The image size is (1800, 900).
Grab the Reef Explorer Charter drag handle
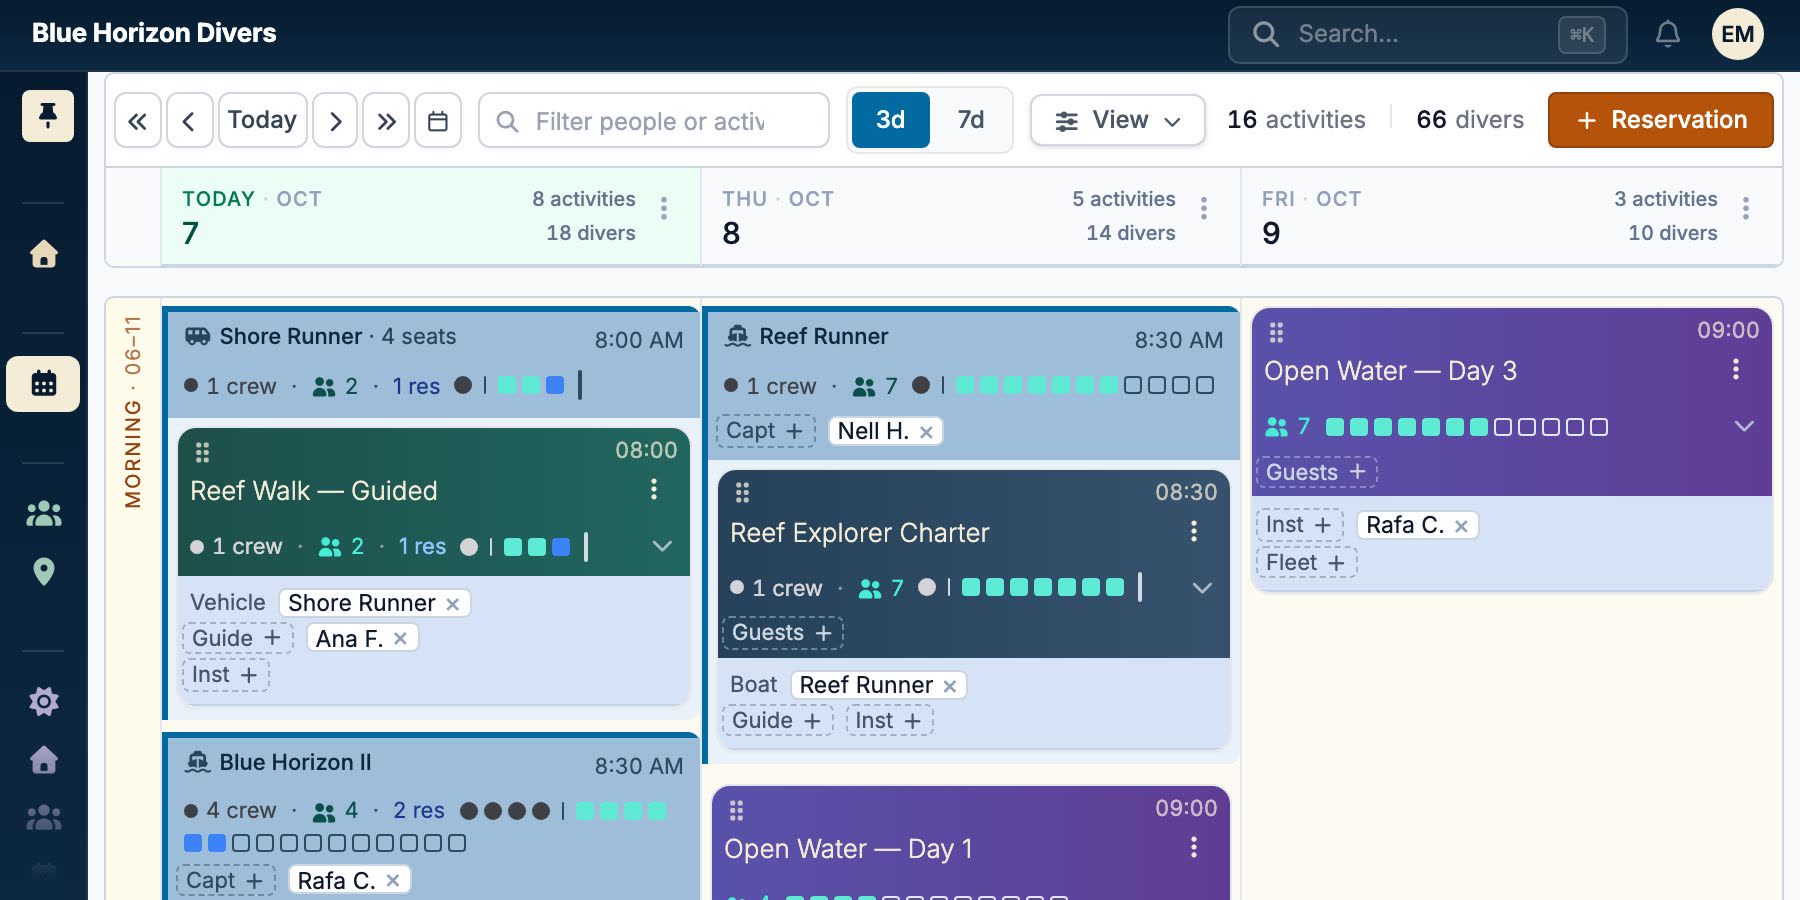742,492
